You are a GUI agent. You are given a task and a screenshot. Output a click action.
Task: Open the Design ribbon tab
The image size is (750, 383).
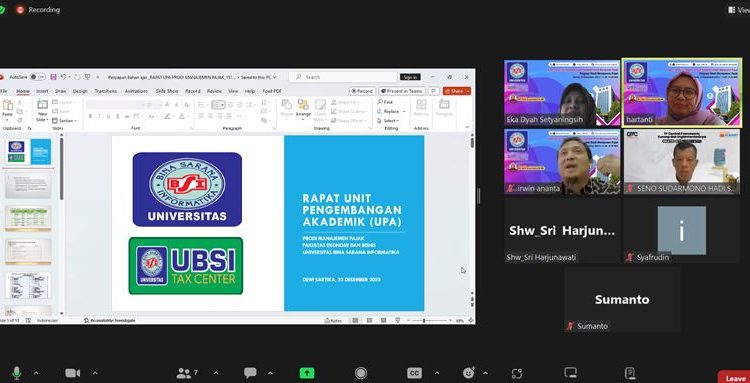pos(80,91)
